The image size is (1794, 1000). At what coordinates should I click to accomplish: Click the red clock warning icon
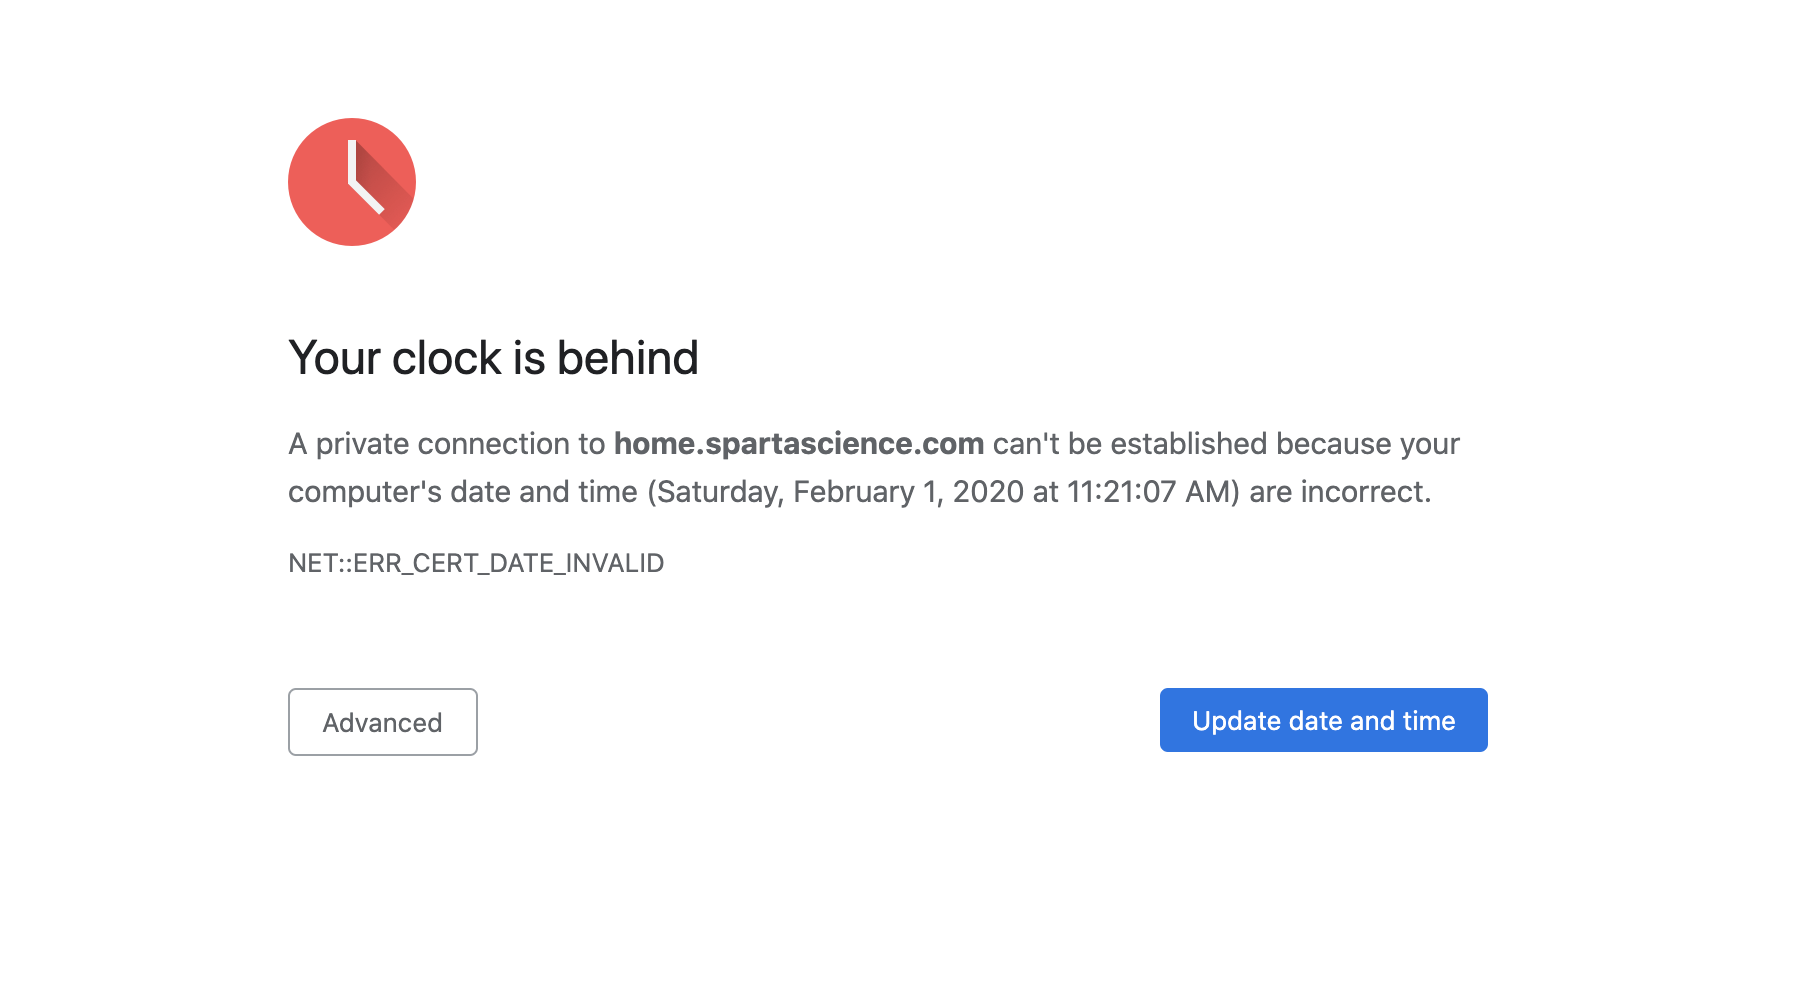352,182
